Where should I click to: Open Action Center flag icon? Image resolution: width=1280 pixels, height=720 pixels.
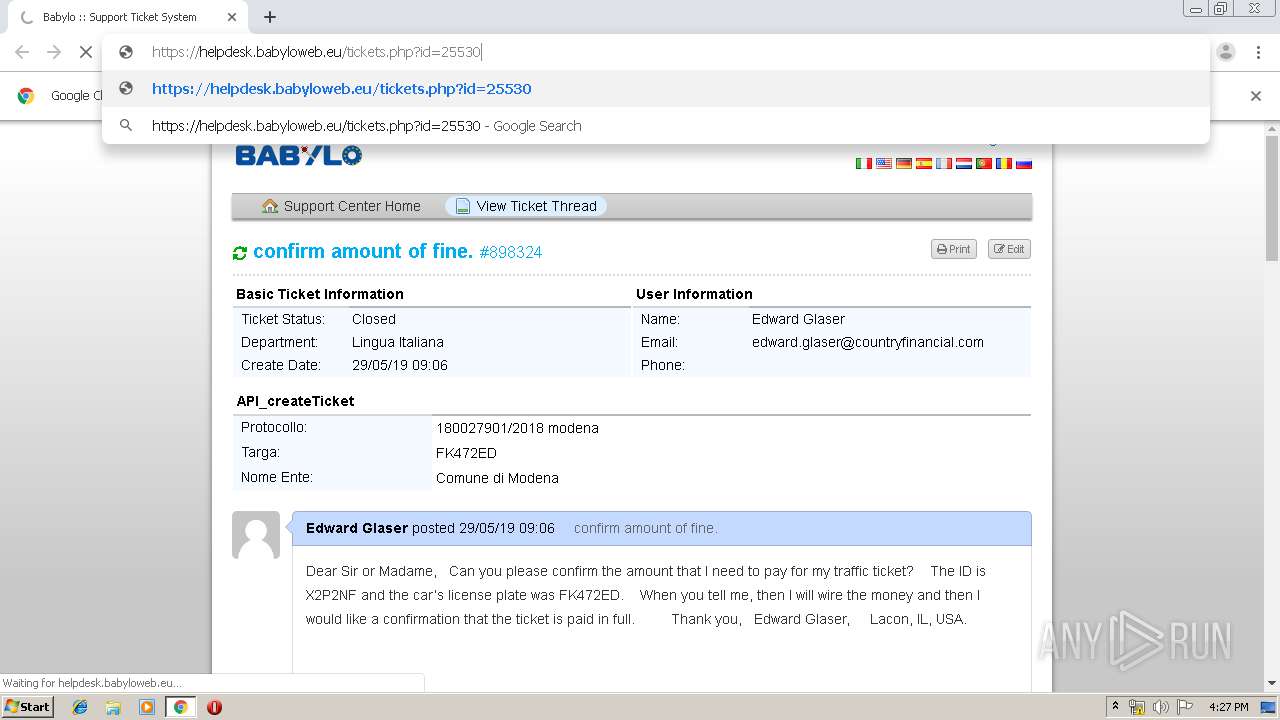(x=1184, y=707)
